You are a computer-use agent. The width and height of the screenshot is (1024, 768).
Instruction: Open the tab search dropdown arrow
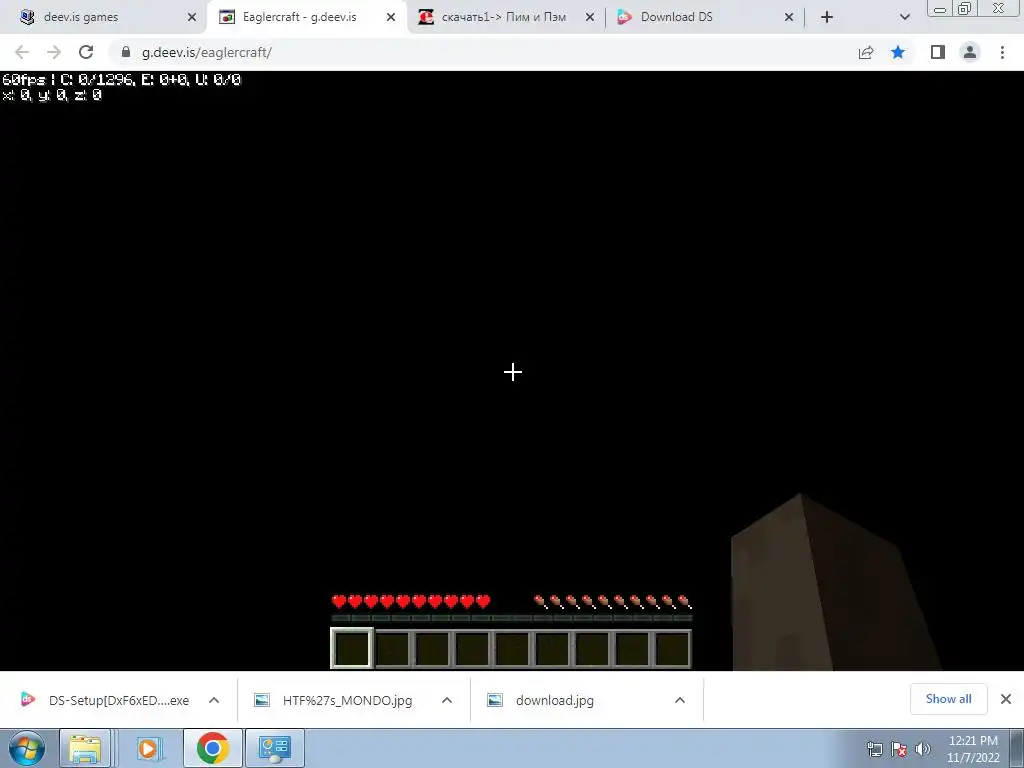click(x=904, y=18)
